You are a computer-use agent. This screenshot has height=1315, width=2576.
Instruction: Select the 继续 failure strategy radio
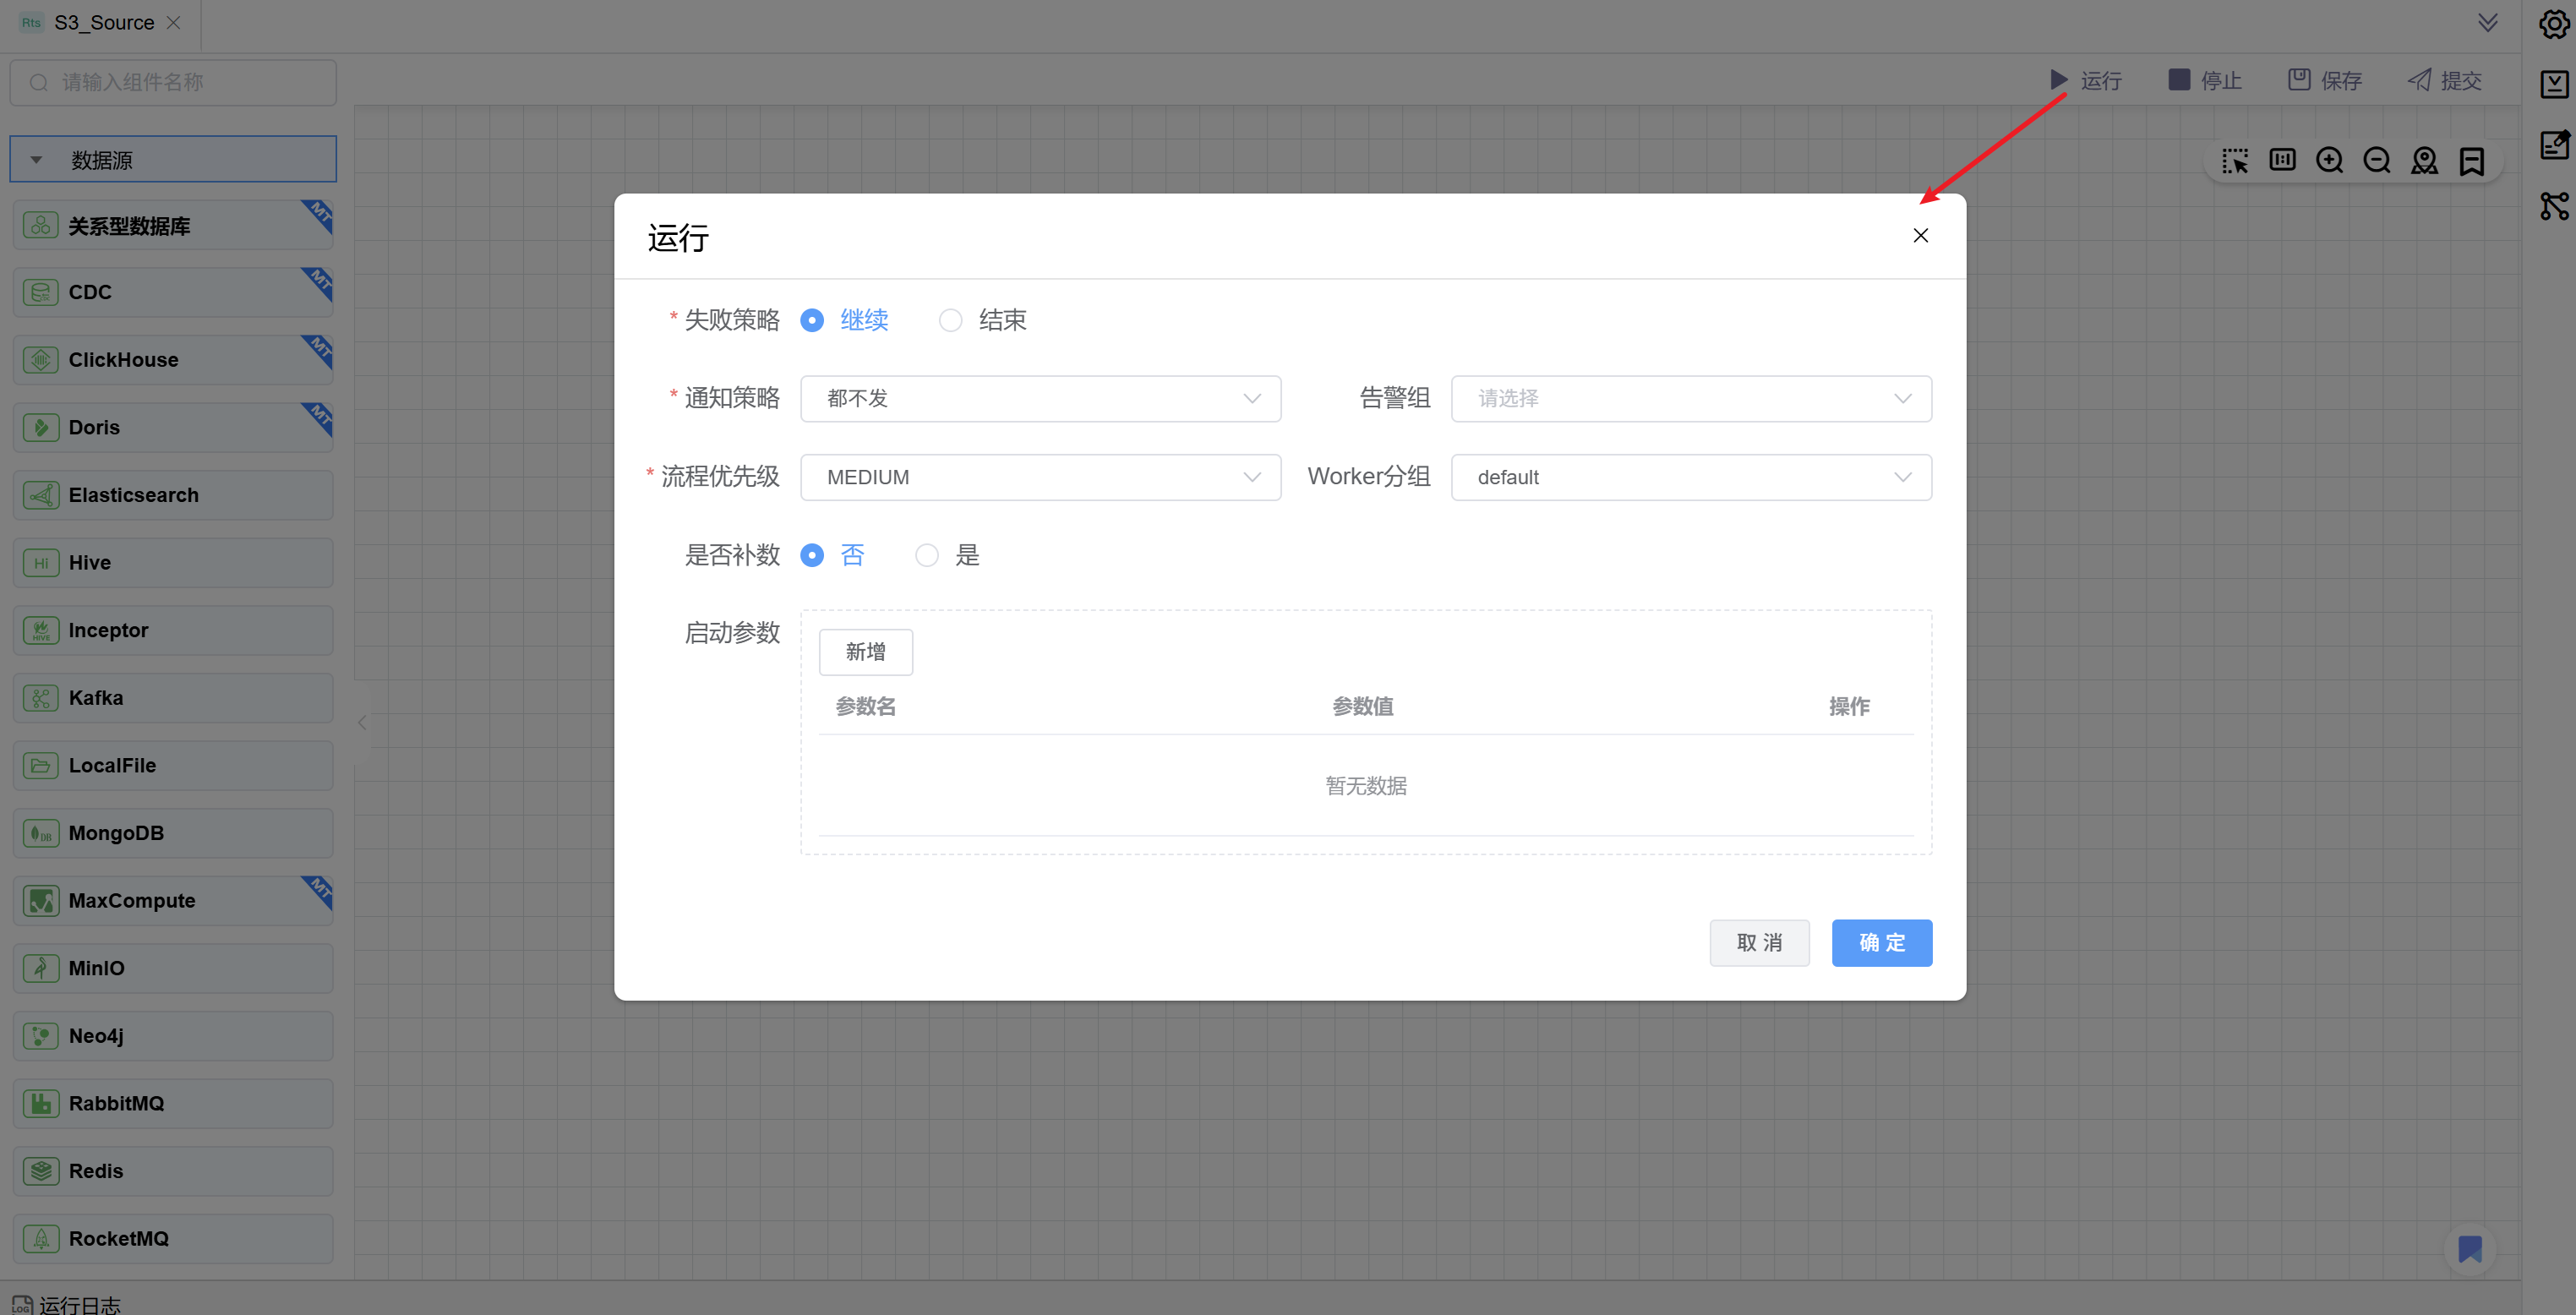pos(812,320)
